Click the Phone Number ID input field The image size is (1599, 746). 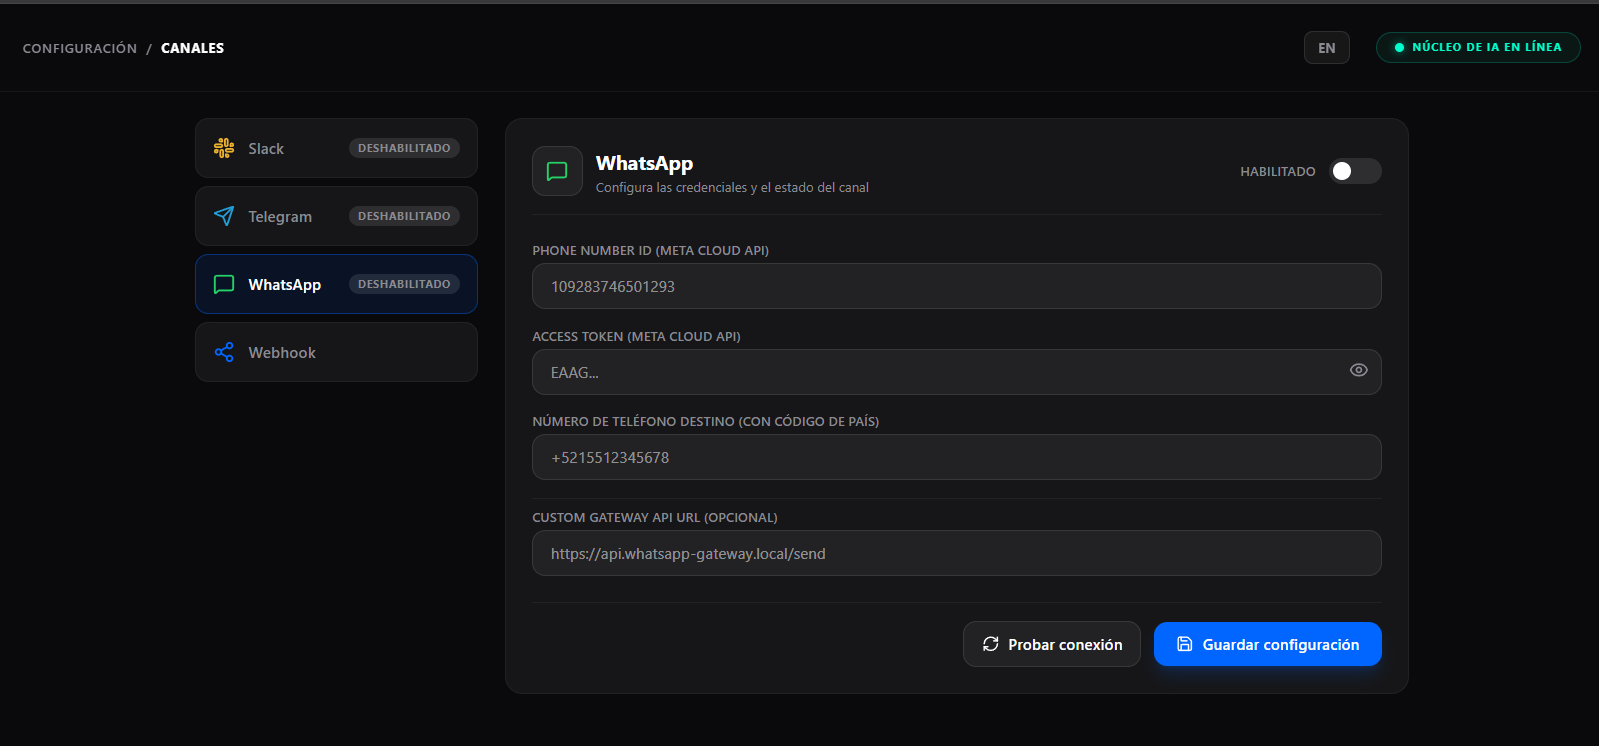[x=957, y=286]
